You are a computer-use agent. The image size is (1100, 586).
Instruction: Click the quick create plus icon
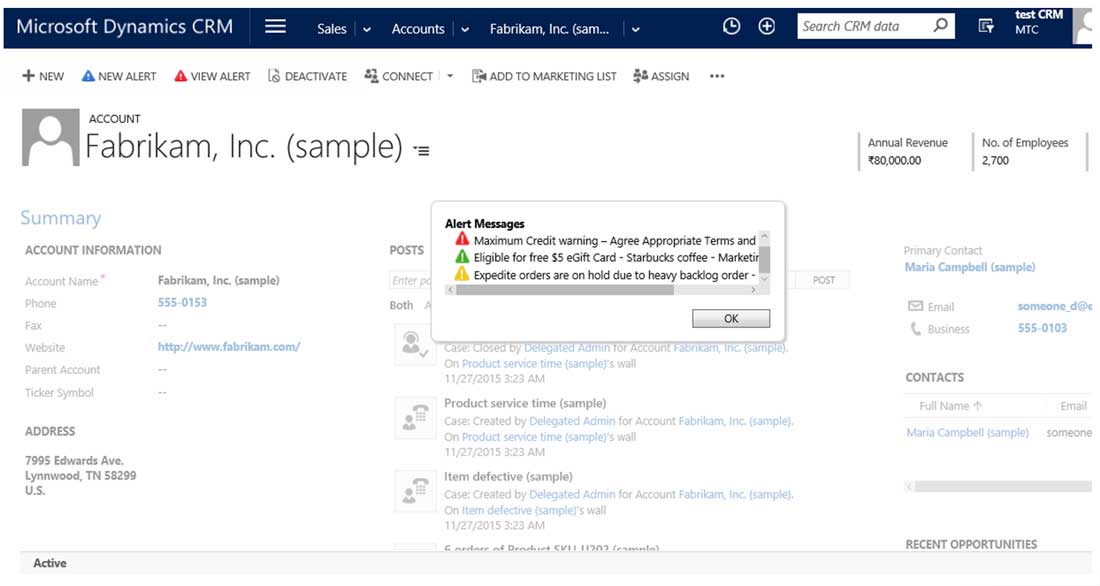[x=767, y=27]
